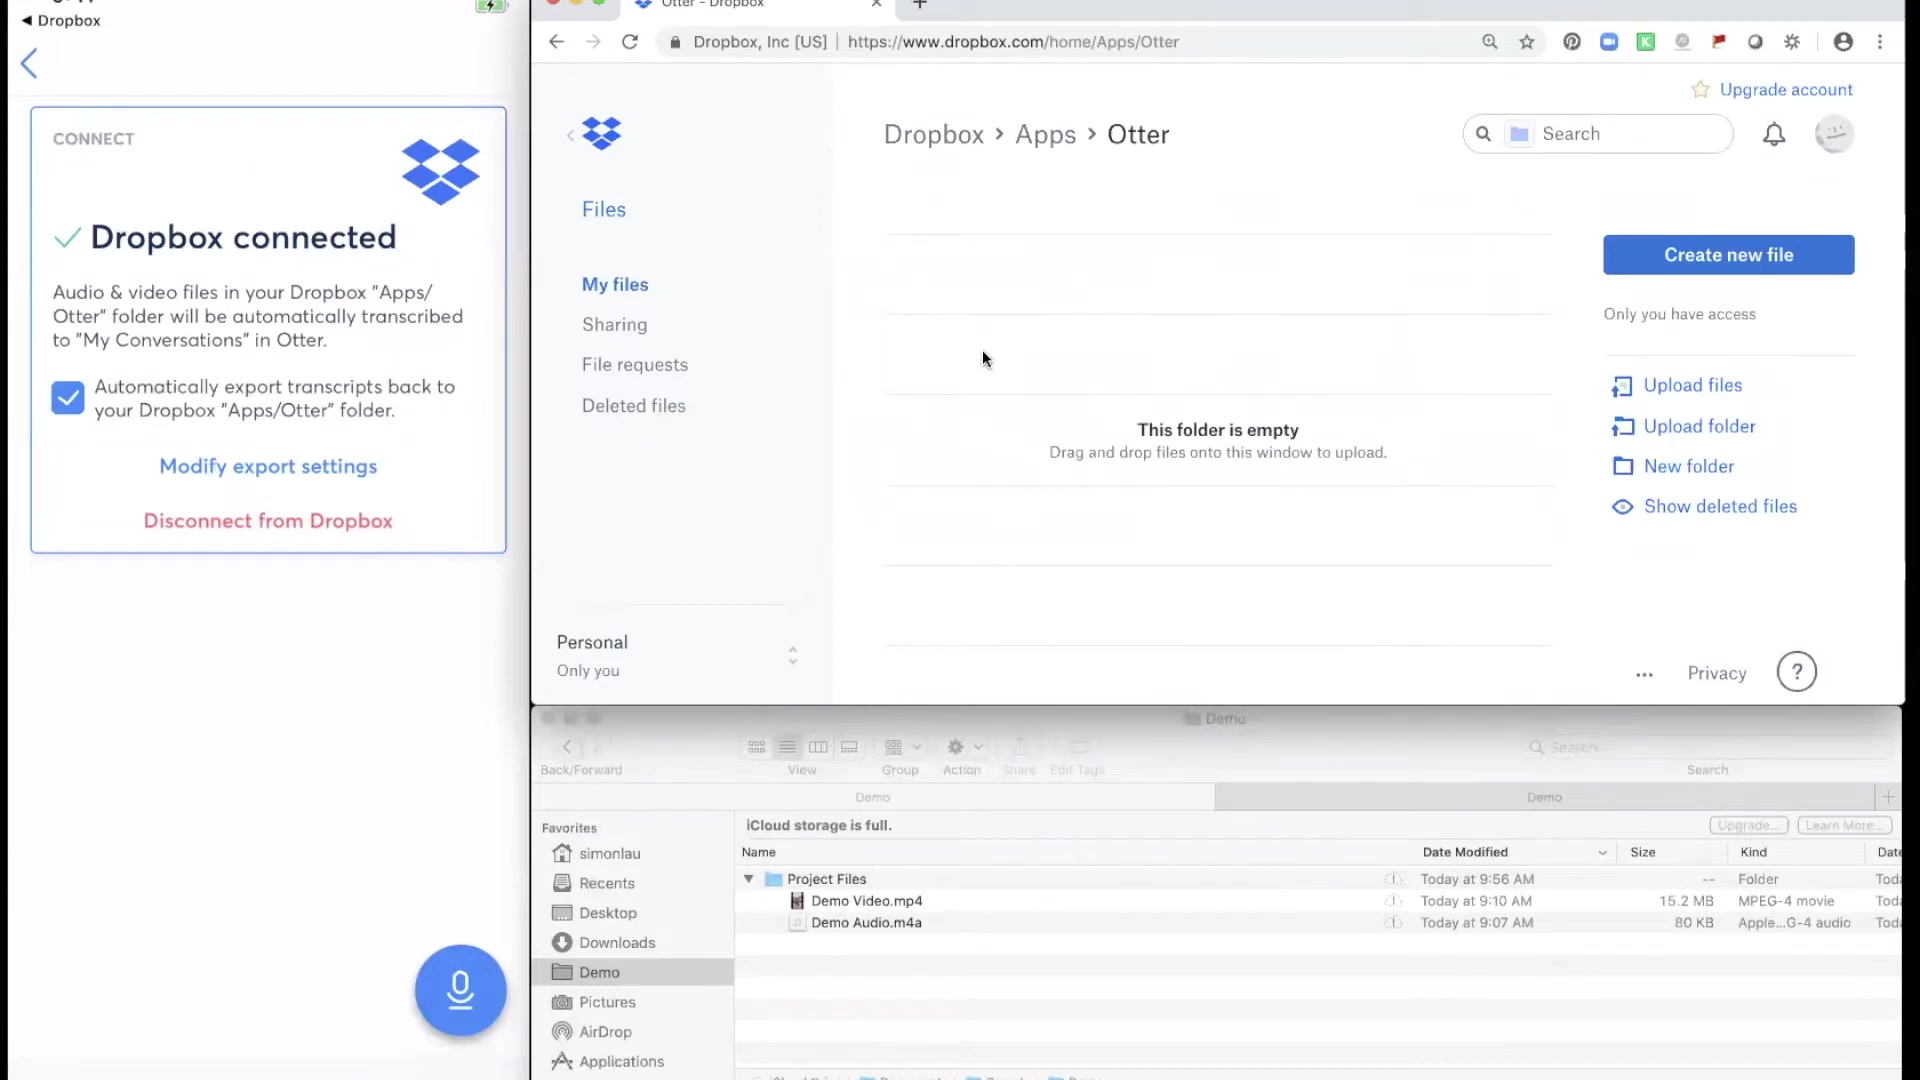This screenshot has height=1080, width=1920.
Task: Tap the blue microphone record button
Action: tap(460, 990)
